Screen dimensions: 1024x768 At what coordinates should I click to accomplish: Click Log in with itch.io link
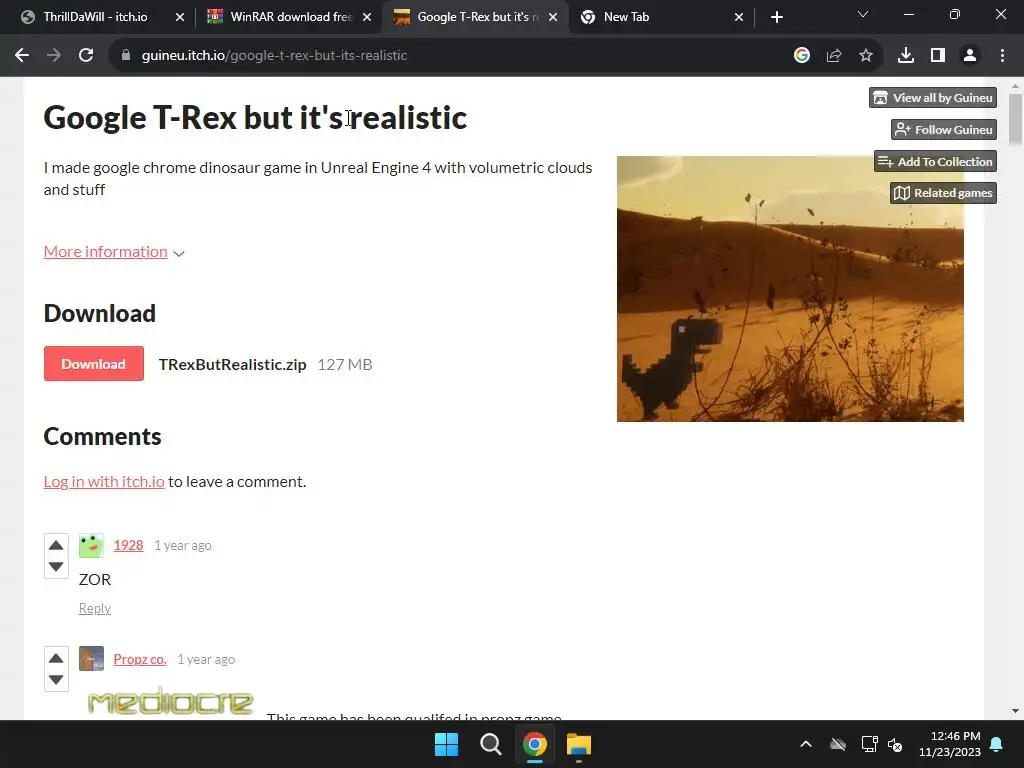(104, 482)
